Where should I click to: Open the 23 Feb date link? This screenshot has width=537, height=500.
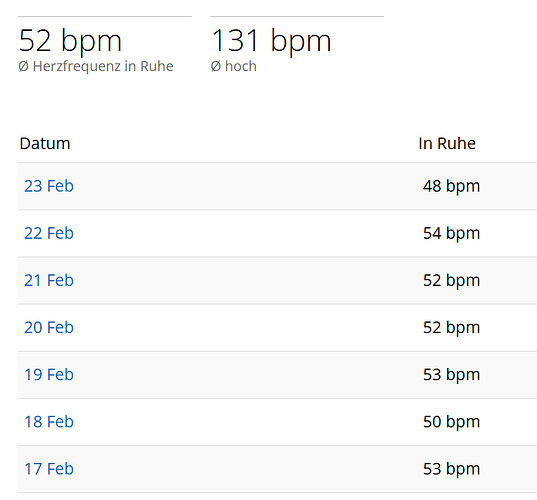point(49,186)
